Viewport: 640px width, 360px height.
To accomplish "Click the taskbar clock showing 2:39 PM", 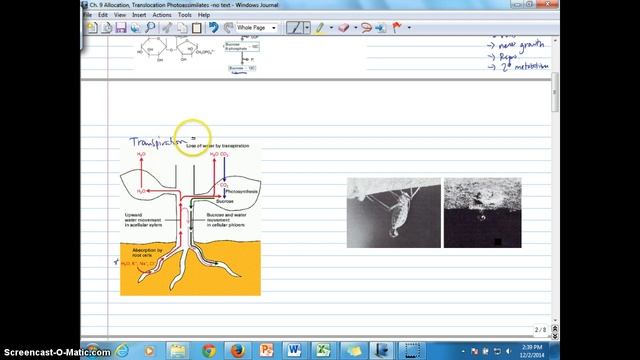I will coord(532,351).
